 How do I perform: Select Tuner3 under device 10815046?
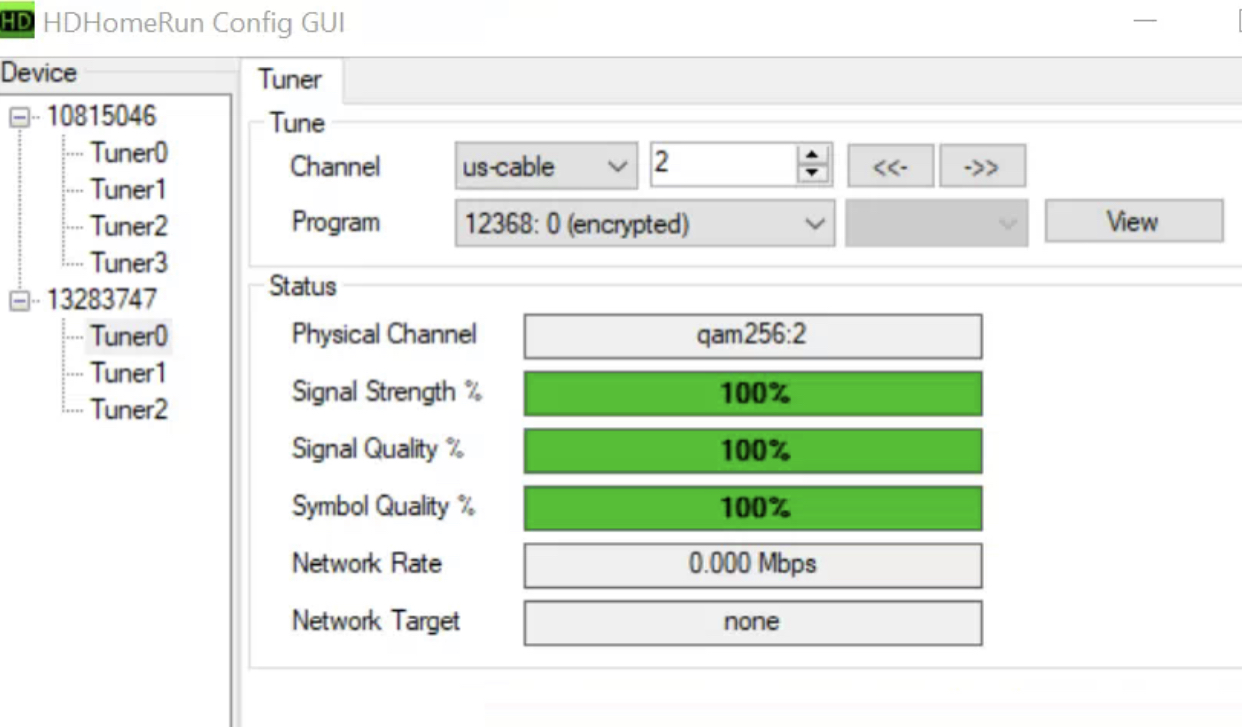pyautogui.click(x=128, y=264)
